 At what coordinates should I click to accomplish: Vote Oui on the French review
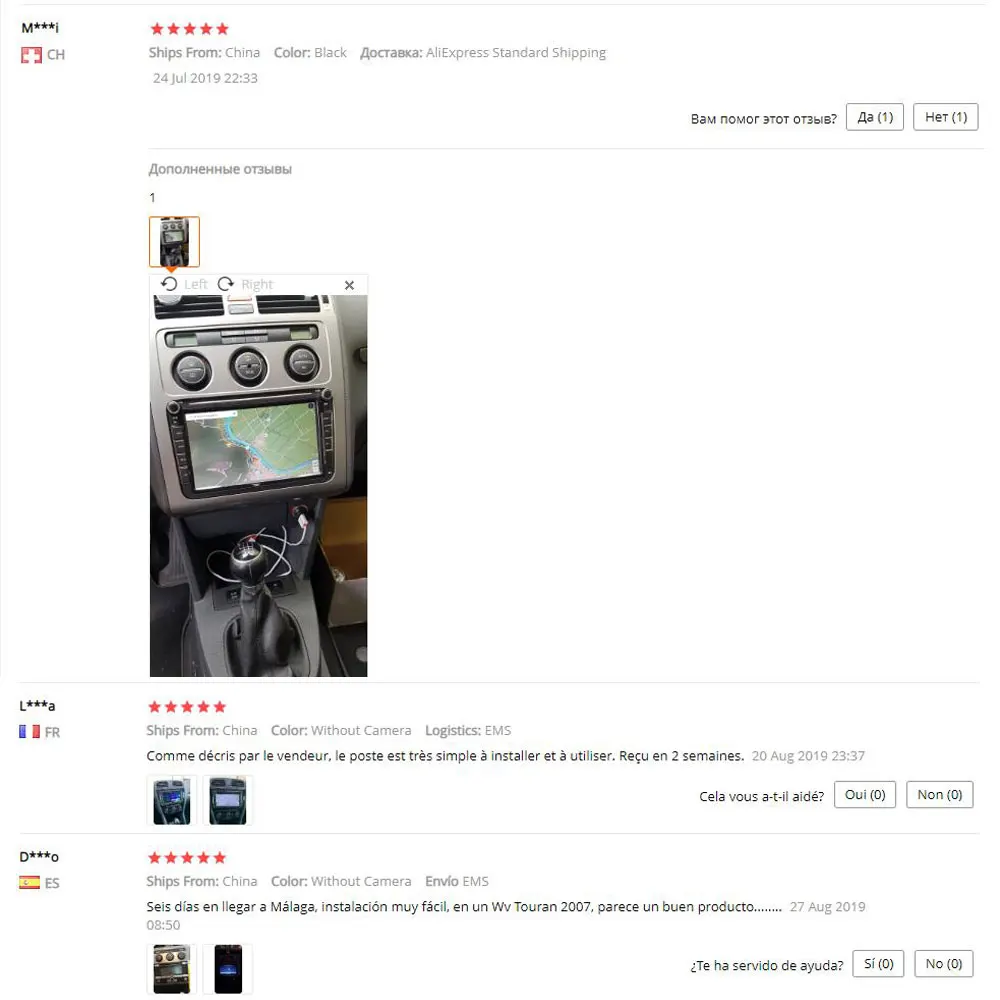865,795
